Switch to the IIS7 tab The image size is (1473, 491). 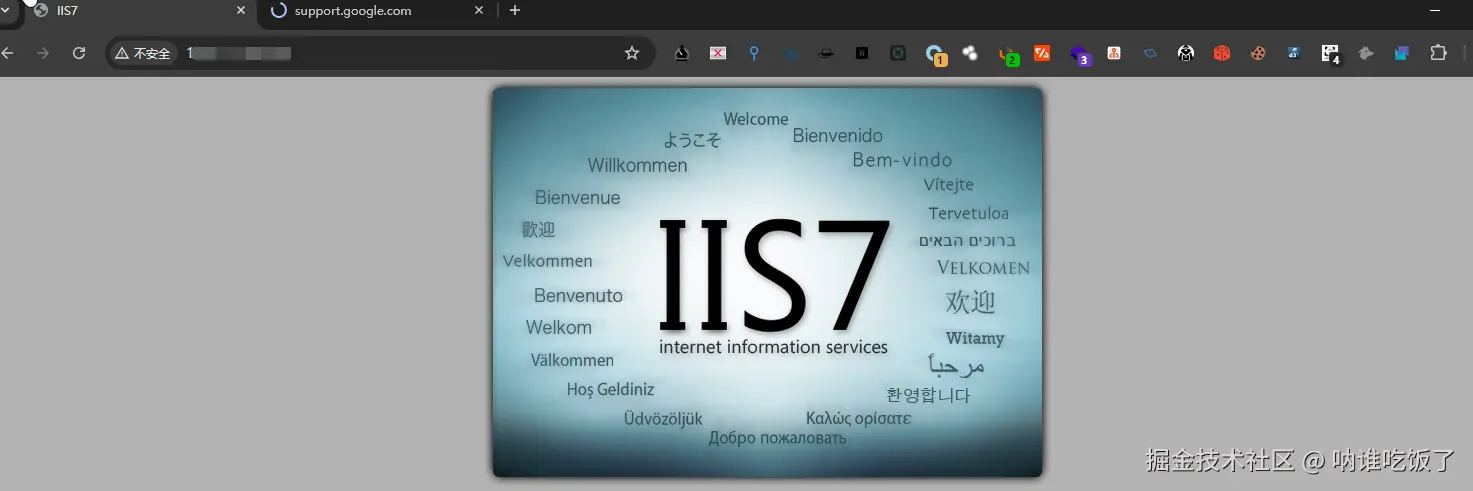(x=140, y=11)
